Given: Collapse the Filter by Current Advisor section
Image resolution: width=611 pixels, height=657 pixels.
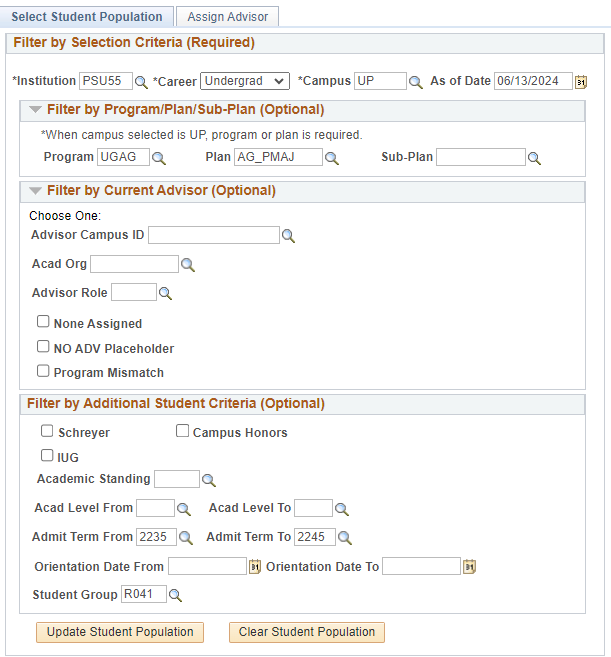Looking at the screenshot, I should [x=36, y=191].
